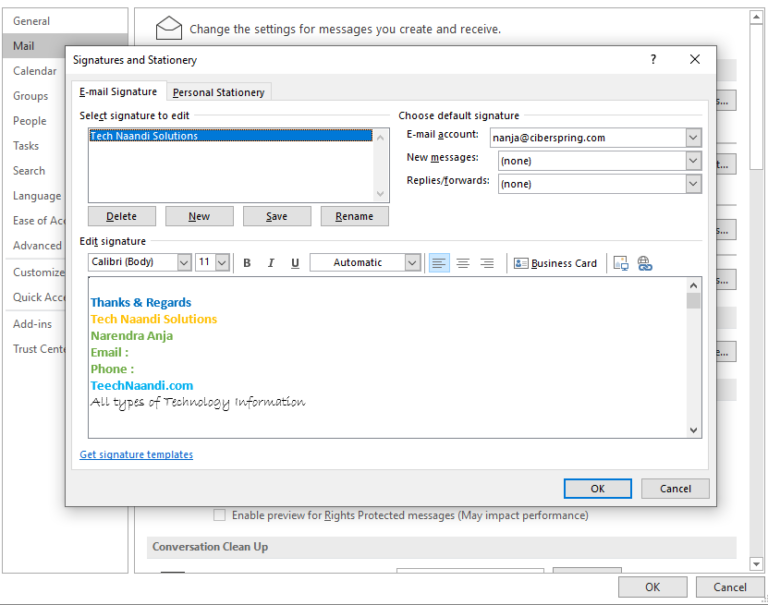
Task: Delete the selected signature
Action: [121, 216]
